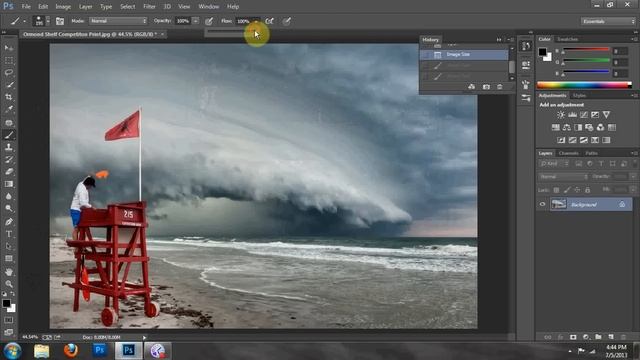This screenshot has height=360, width=640.
Task: Switch to the Swatches tab
Action: coord(567,39)
